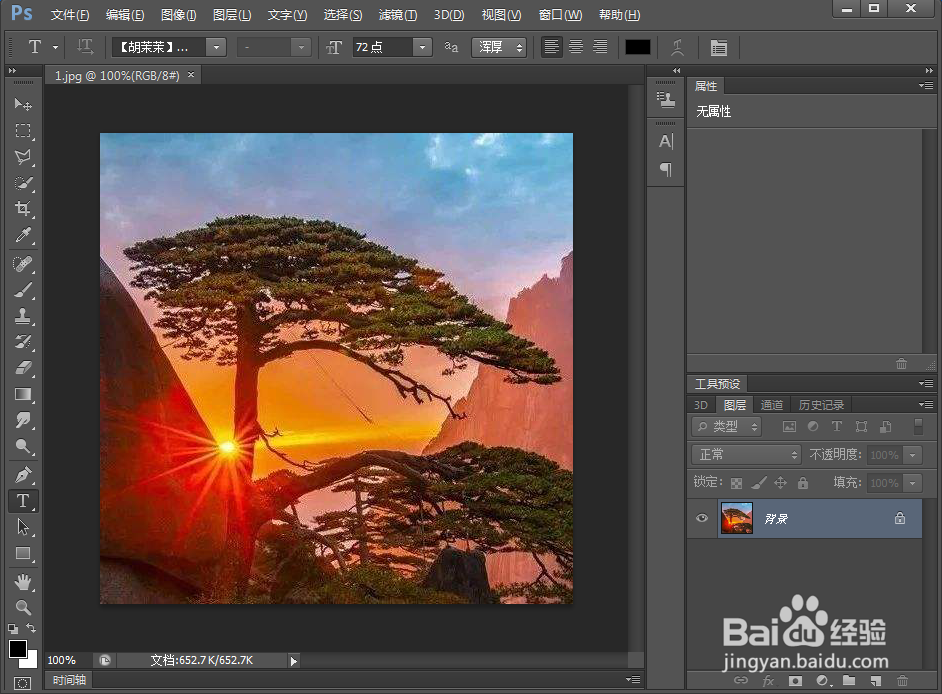The height and width of the screenshot is (694, 942).
Task: Open the 时间轴 timeline panel tab
Action: click(x=69, y=680)
